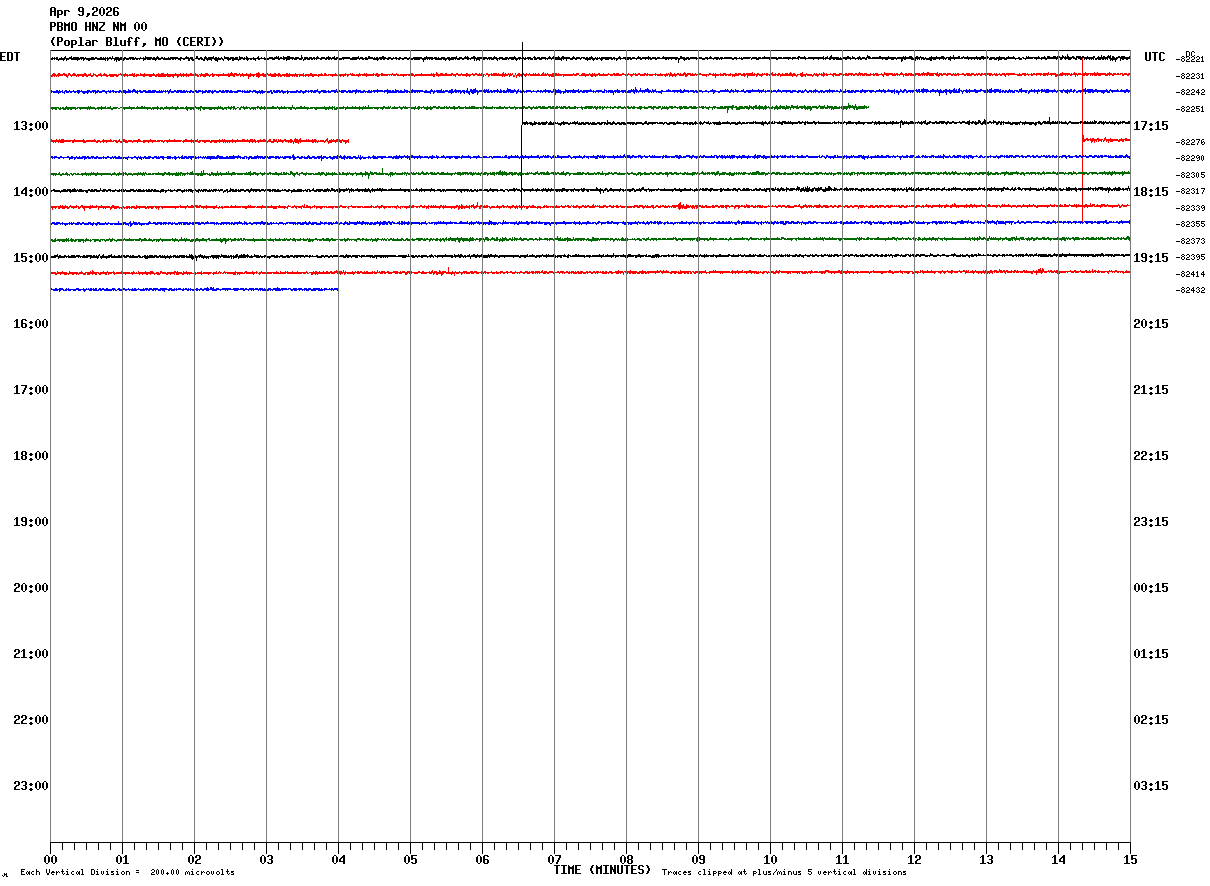Click the UTC timezone label
The height and width of the screenshot is (886, 1210).
tap(1155, 57)
